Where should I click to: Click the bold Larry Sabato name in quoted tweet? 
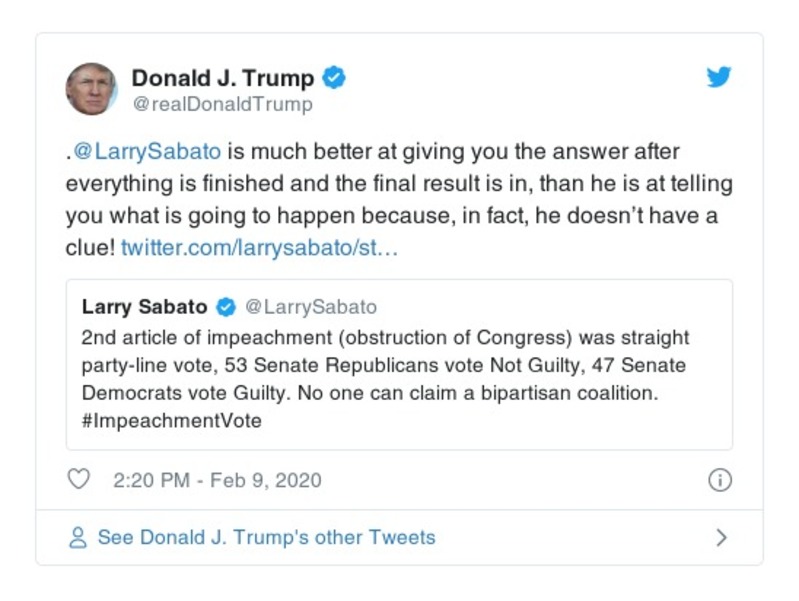click(x=145, y=307)
